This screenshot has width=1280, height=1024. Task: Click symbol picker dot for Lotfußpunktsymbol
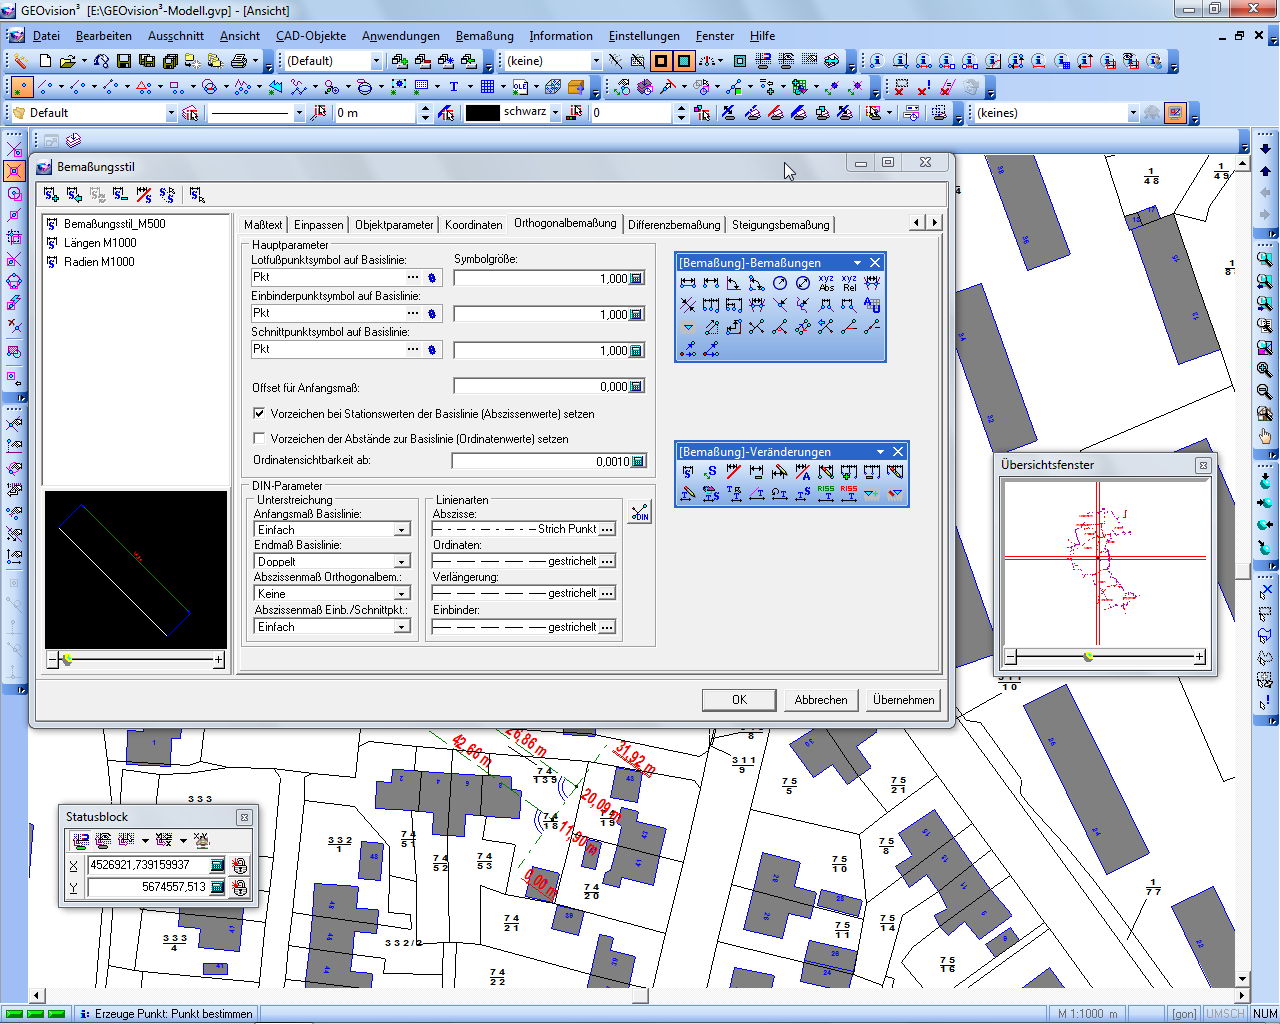432,277
